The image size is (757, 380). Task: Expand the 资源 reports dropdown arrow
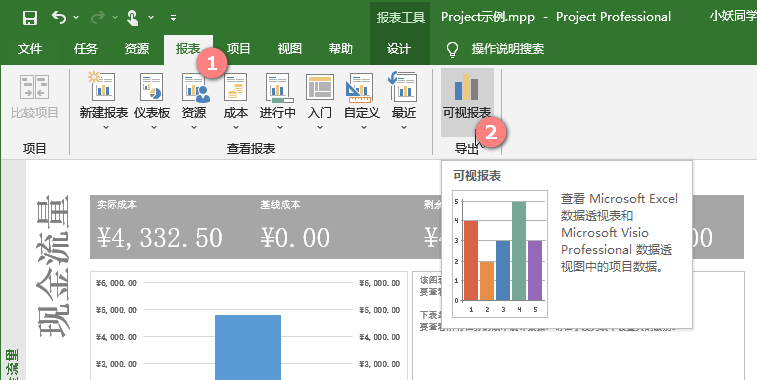click(194, 127)
